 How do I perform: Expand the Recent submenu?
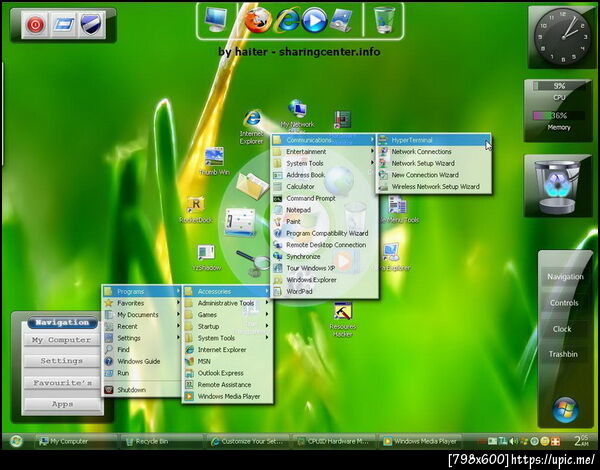[x=142, y=326]
